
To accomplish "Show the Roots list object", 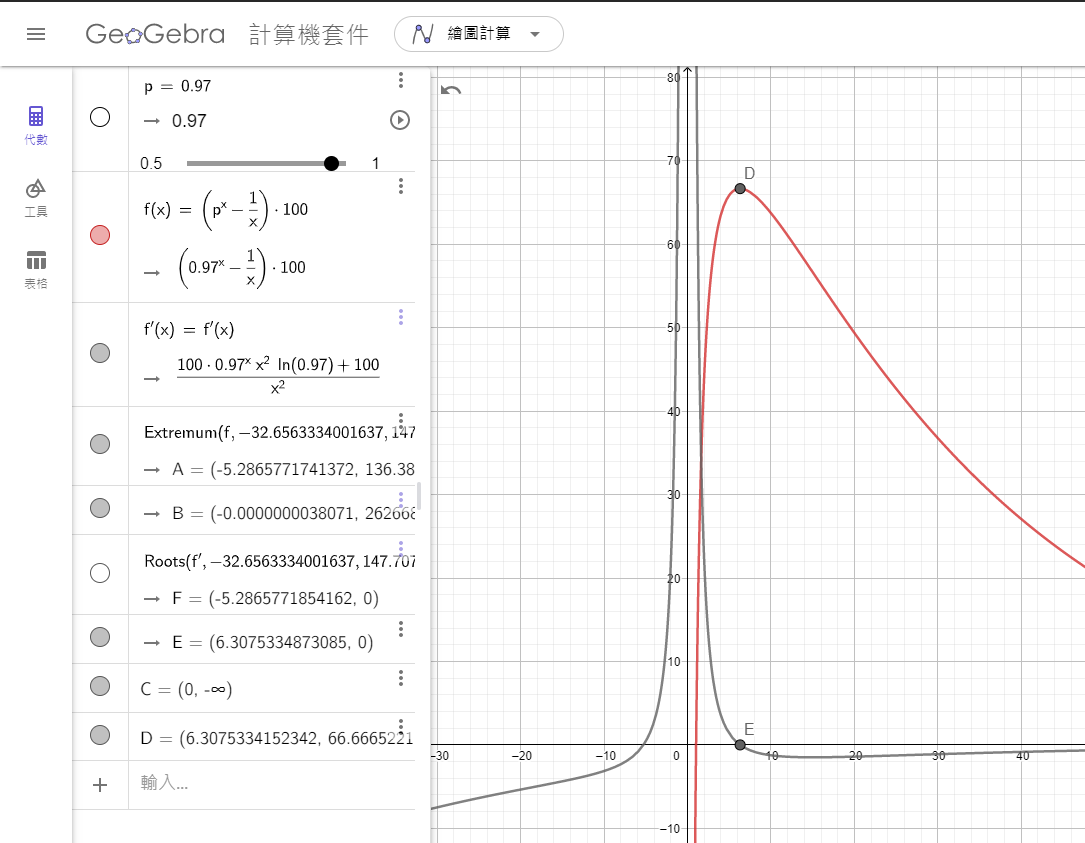I will point(100,573).
